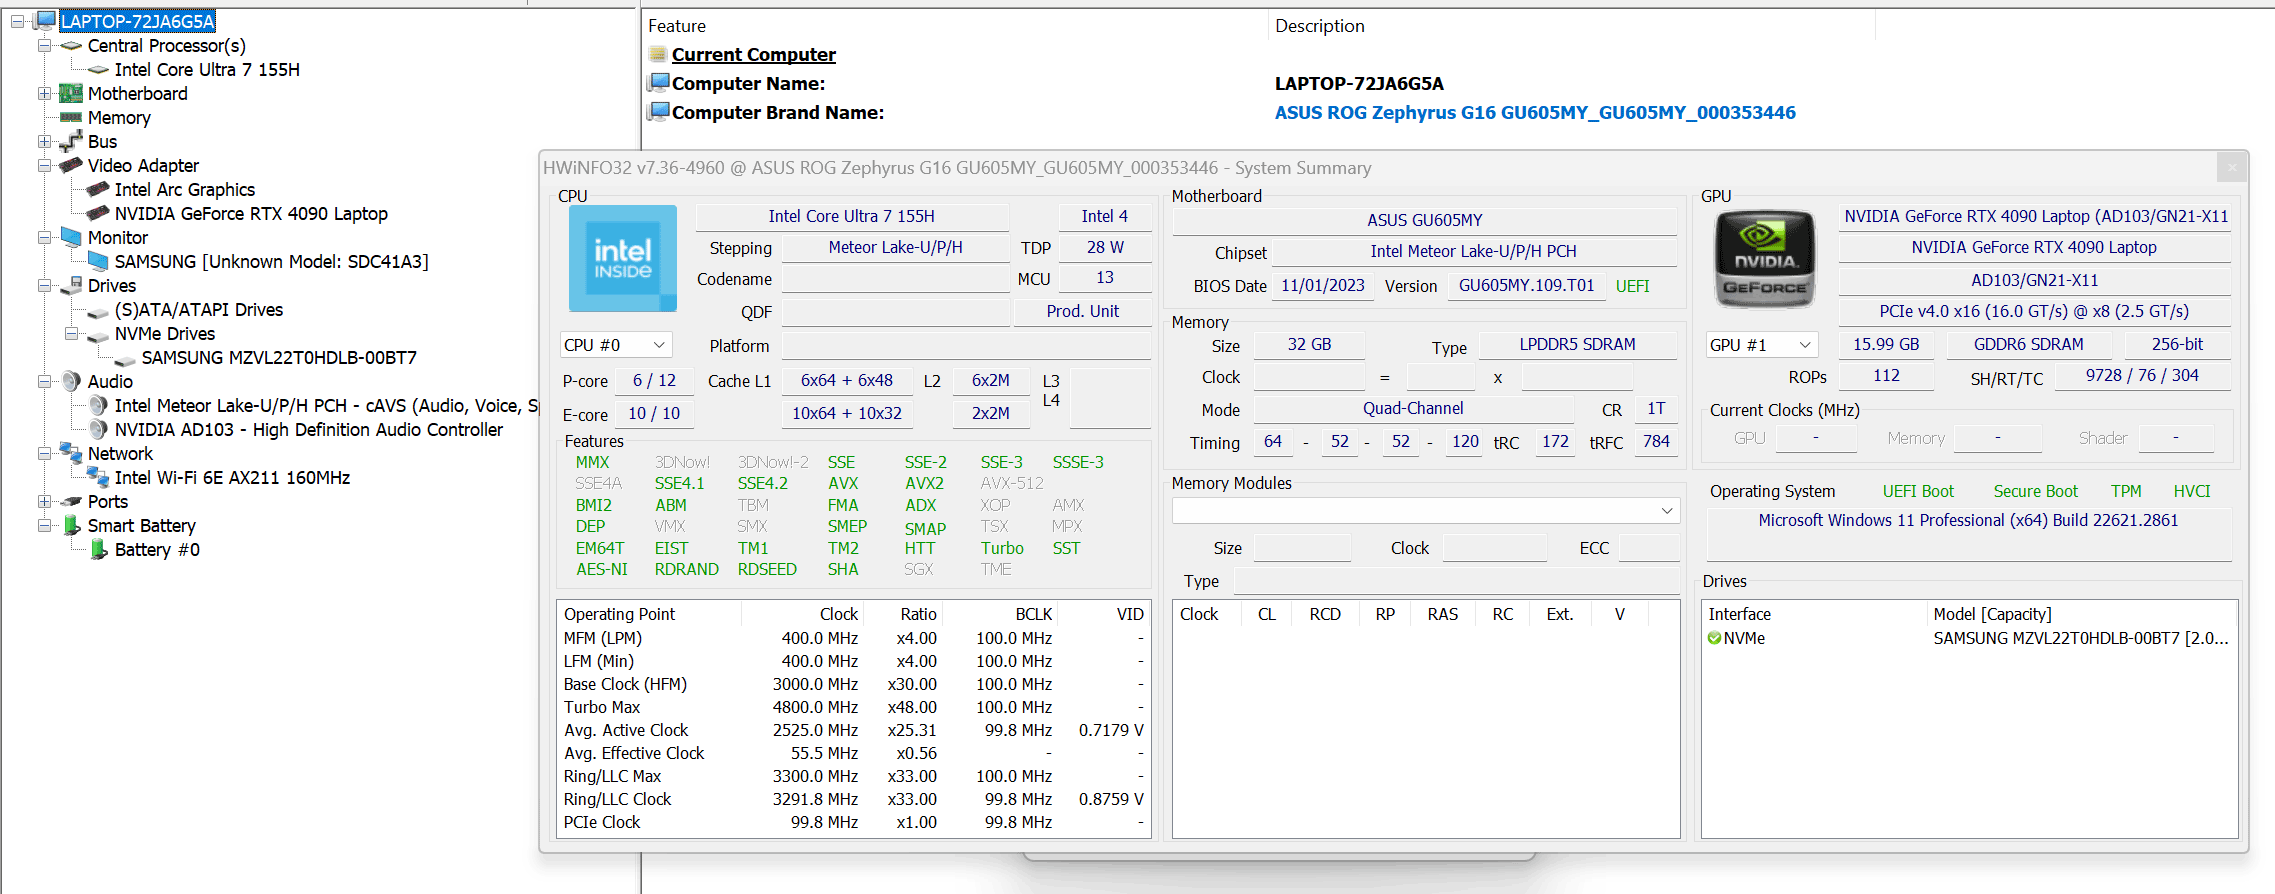Click the LPDDR5 SDRAM memory type value
The height and width of the screenshot is (894, 2275).
click(x=1578, y=344)
